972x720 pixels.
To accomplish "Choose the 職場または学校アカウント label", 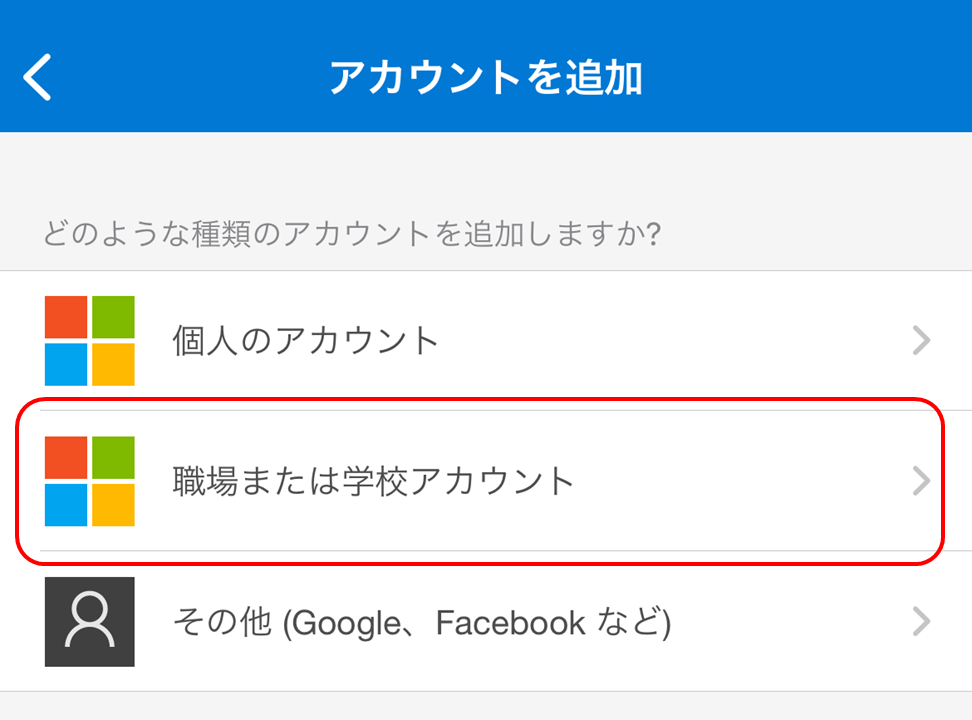I will point(374,482).
